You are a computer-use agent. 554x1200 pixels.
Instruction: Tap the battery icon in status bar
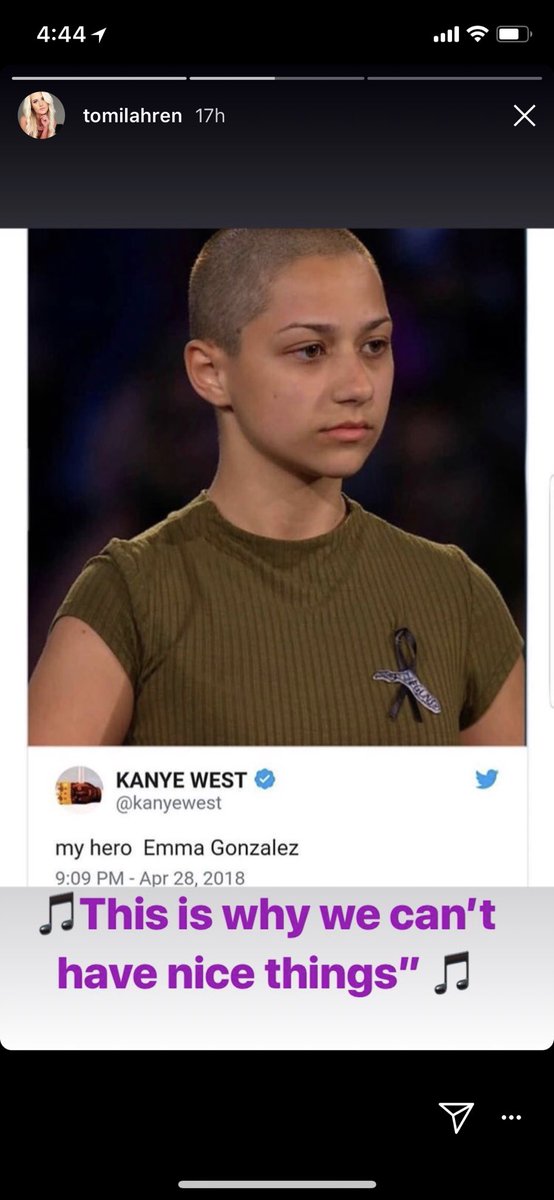(514, 34)
